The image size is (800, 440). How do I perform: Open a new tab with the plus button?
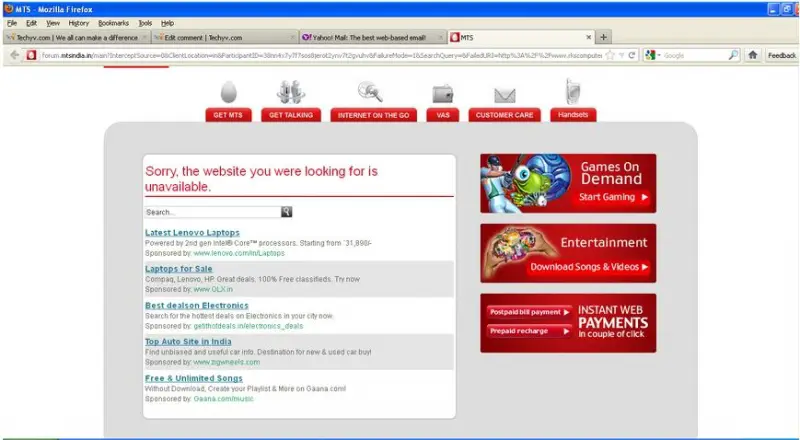604,37
